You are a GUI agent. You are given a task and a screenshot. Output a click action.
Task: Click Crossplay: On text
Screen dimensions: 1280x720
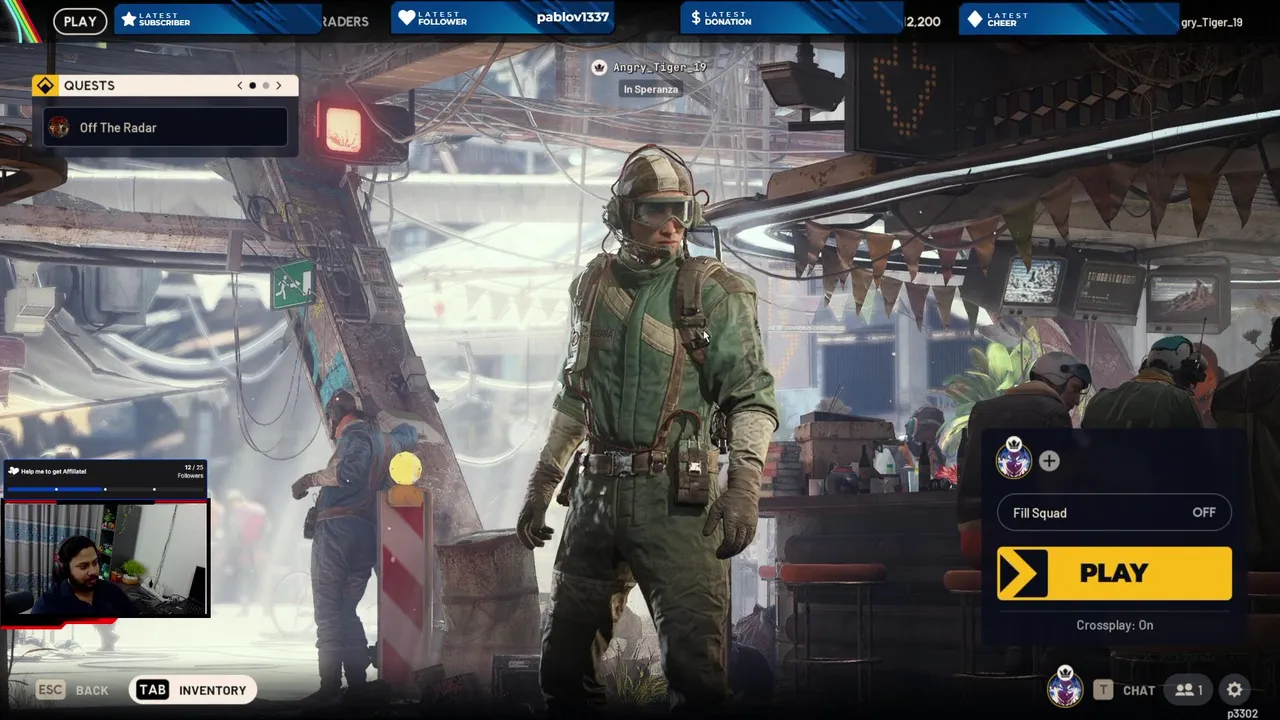click(1114, 625)
